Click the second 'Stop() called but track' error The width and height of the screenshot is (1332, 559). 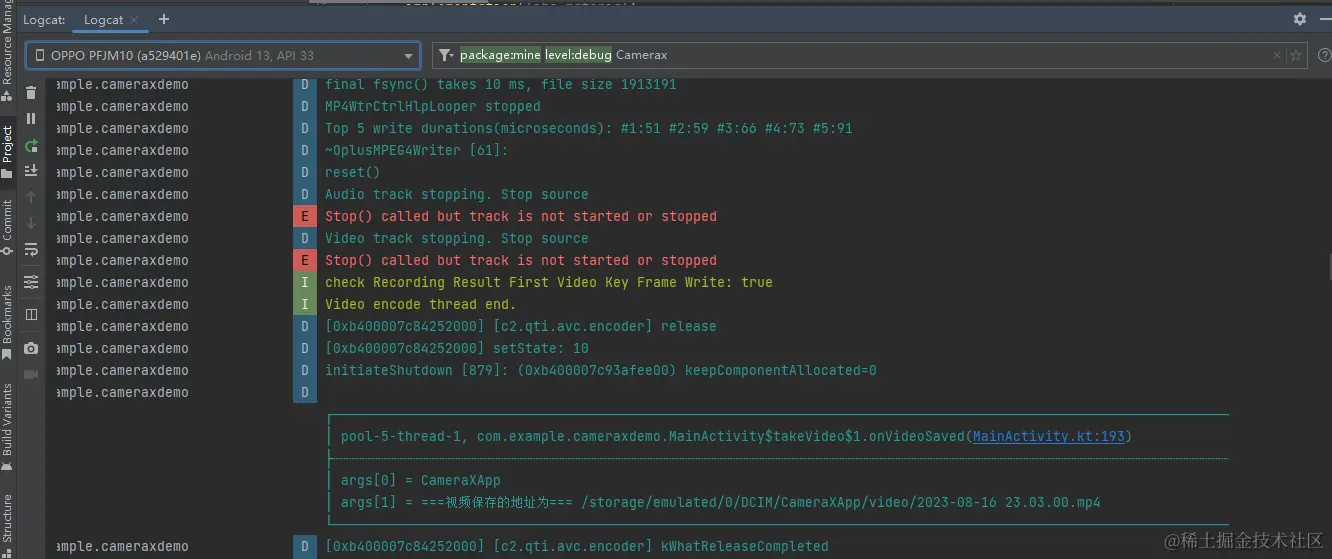tap(521, 260)
